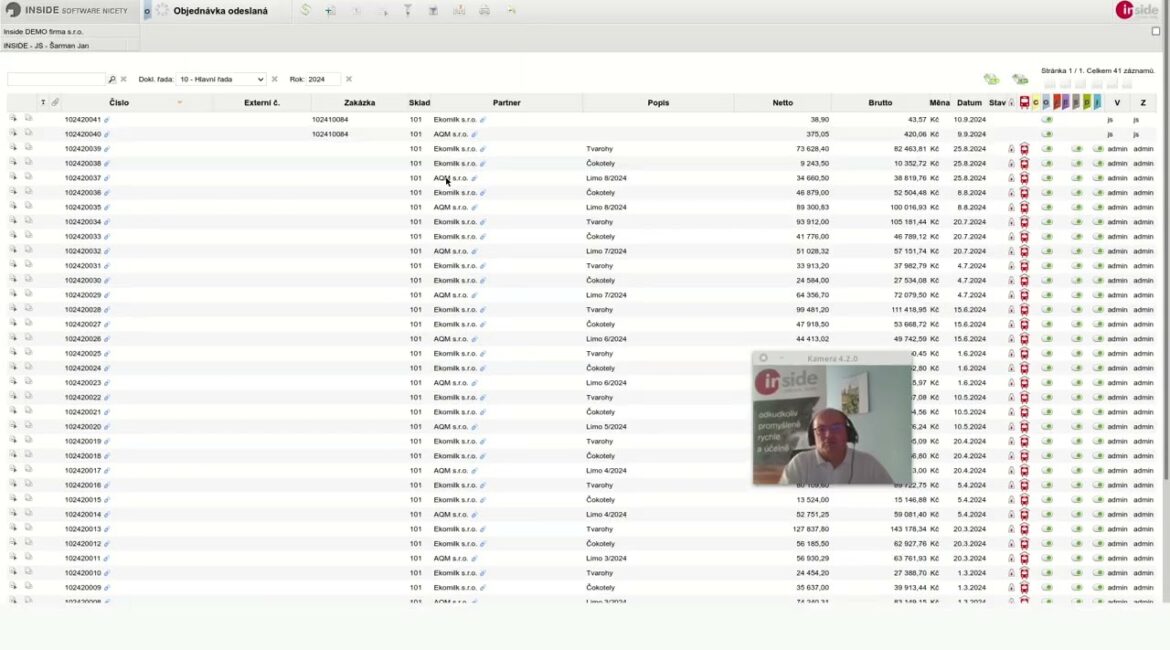Click the green dollar sign toolbar icon
This screenshot has width=1170, height=650.
click(x=305, y=10)
